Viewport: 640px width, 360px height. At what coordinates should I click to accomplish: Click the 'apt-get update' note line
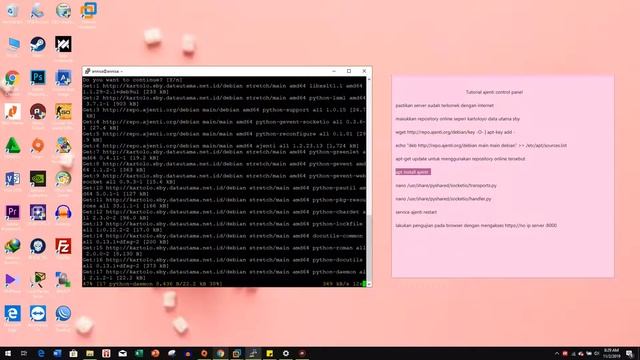coord(460,159)
